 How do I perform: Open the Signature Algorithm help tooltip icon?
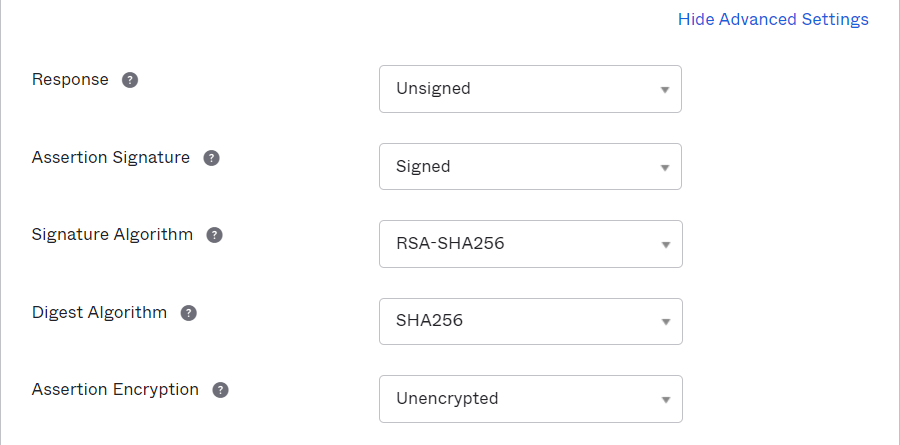point(215,235)
